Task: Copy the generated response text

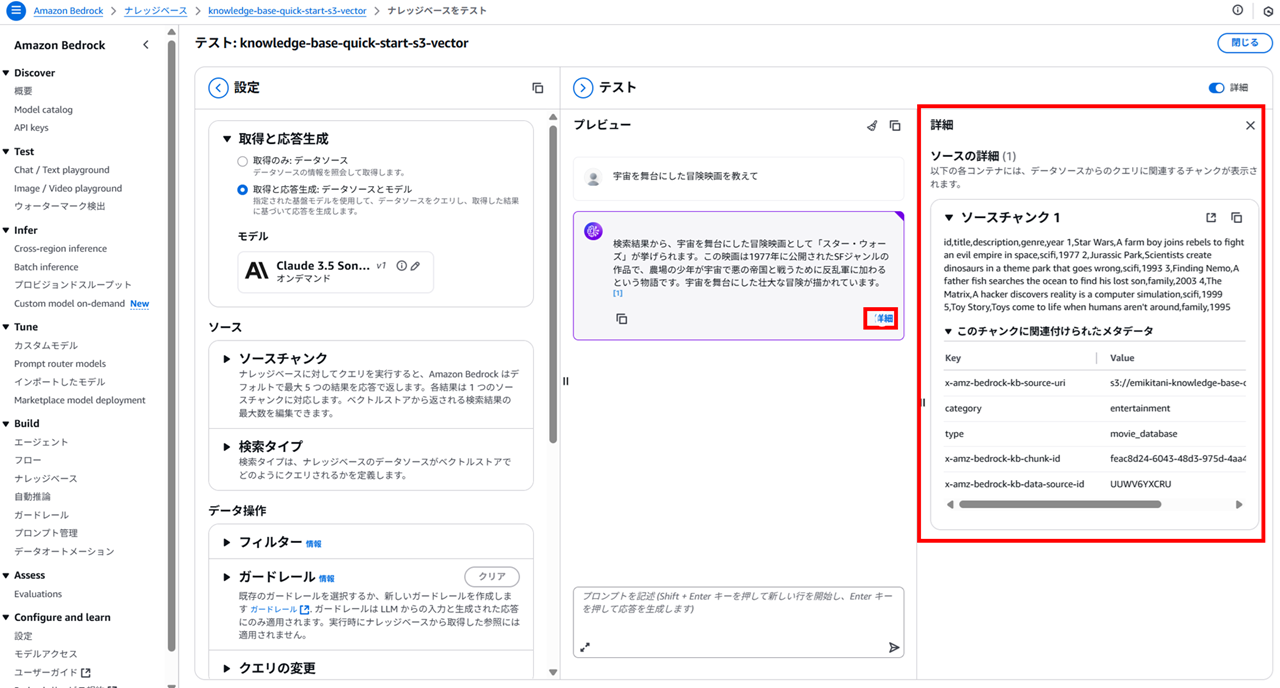Action: (621, 319)
